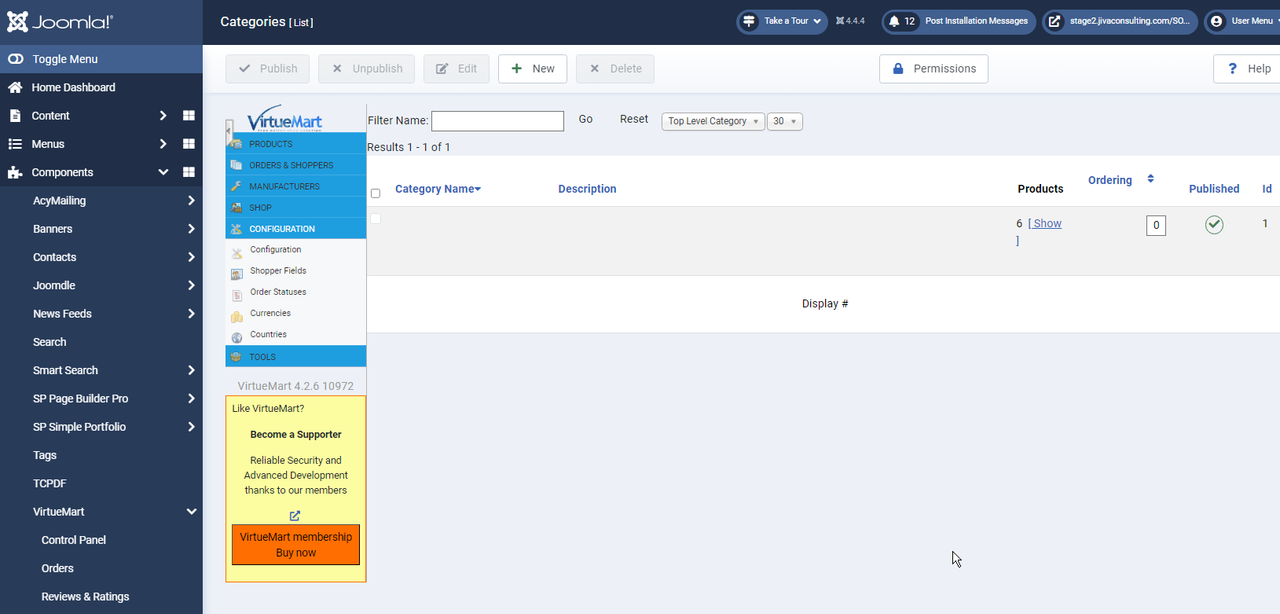Show the products of category 1
The height and width of the screenshot is (614, 1280).
click(1045, 224)
